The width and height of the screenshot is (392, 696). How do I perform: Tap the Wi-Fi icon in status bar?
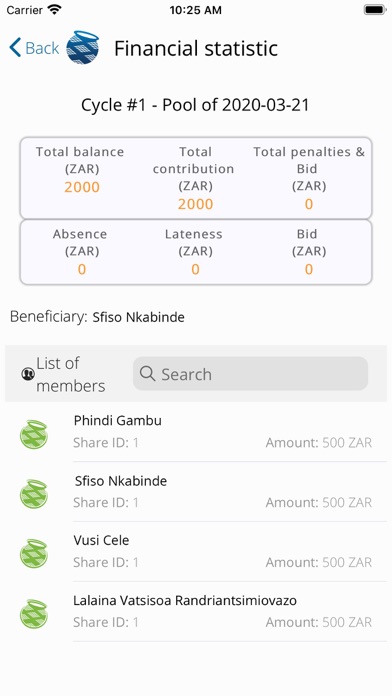[55, 10]
